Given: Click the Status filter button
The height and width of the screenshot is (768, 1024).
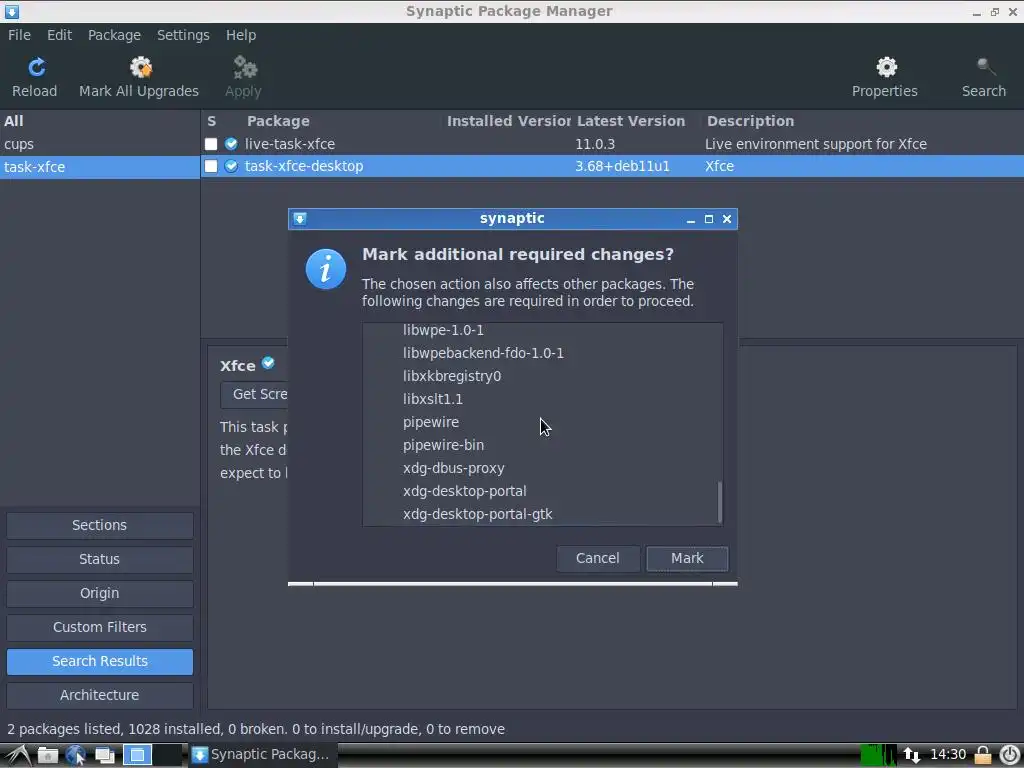Looking at the screenshot, I should [99, 559].
